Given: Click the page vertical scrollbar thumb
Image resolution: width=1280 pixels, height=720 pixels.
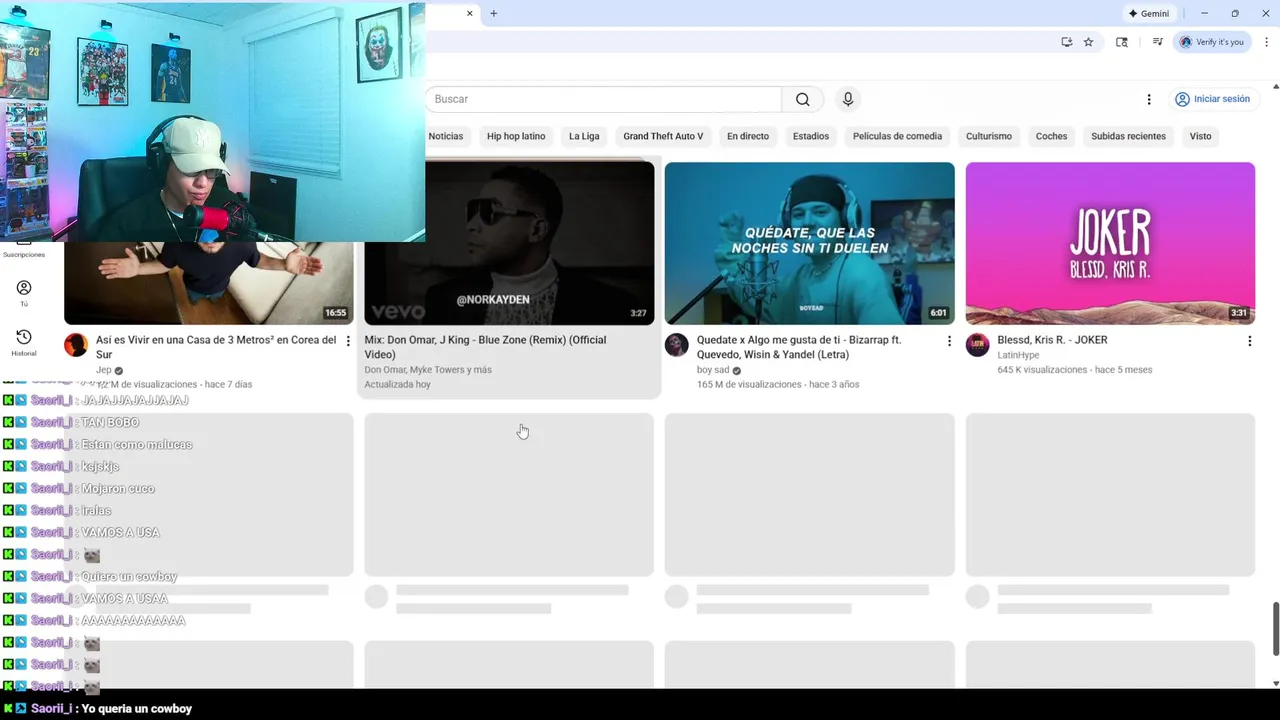Looking at the screenshot, I should pos(1275,629).
